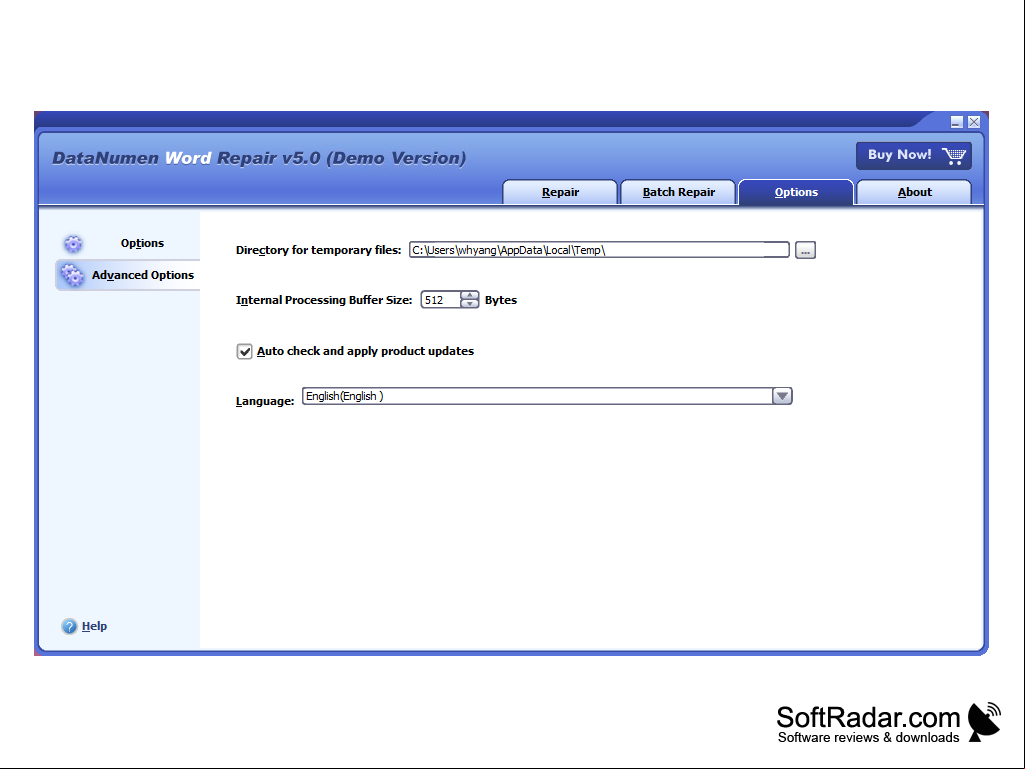Click 'Internal Processing Buffer Size:' label
The width and height of the screenshot is (1025, 769).
pos(324,300)
